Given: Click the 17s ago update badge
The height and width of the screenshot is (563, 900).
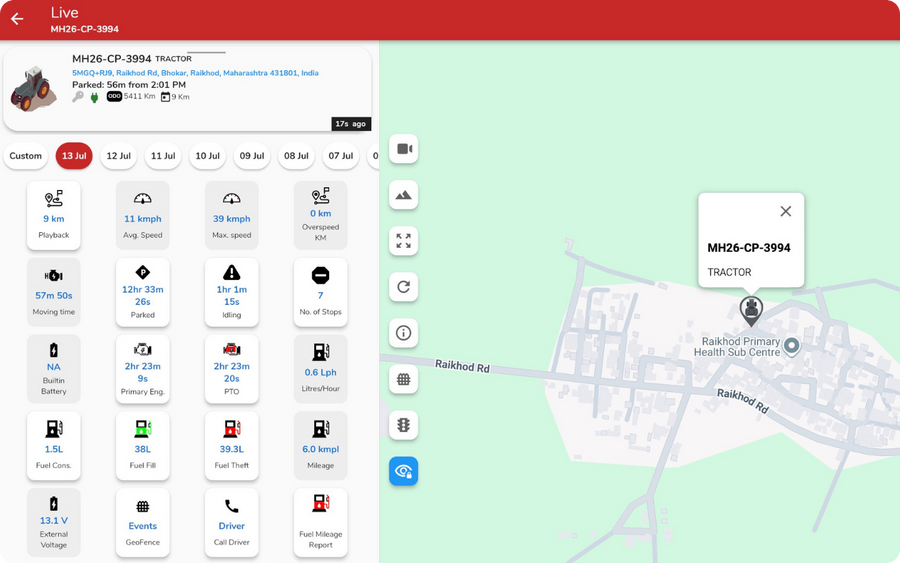Looking at the screenshot, I should coord(351,124).
